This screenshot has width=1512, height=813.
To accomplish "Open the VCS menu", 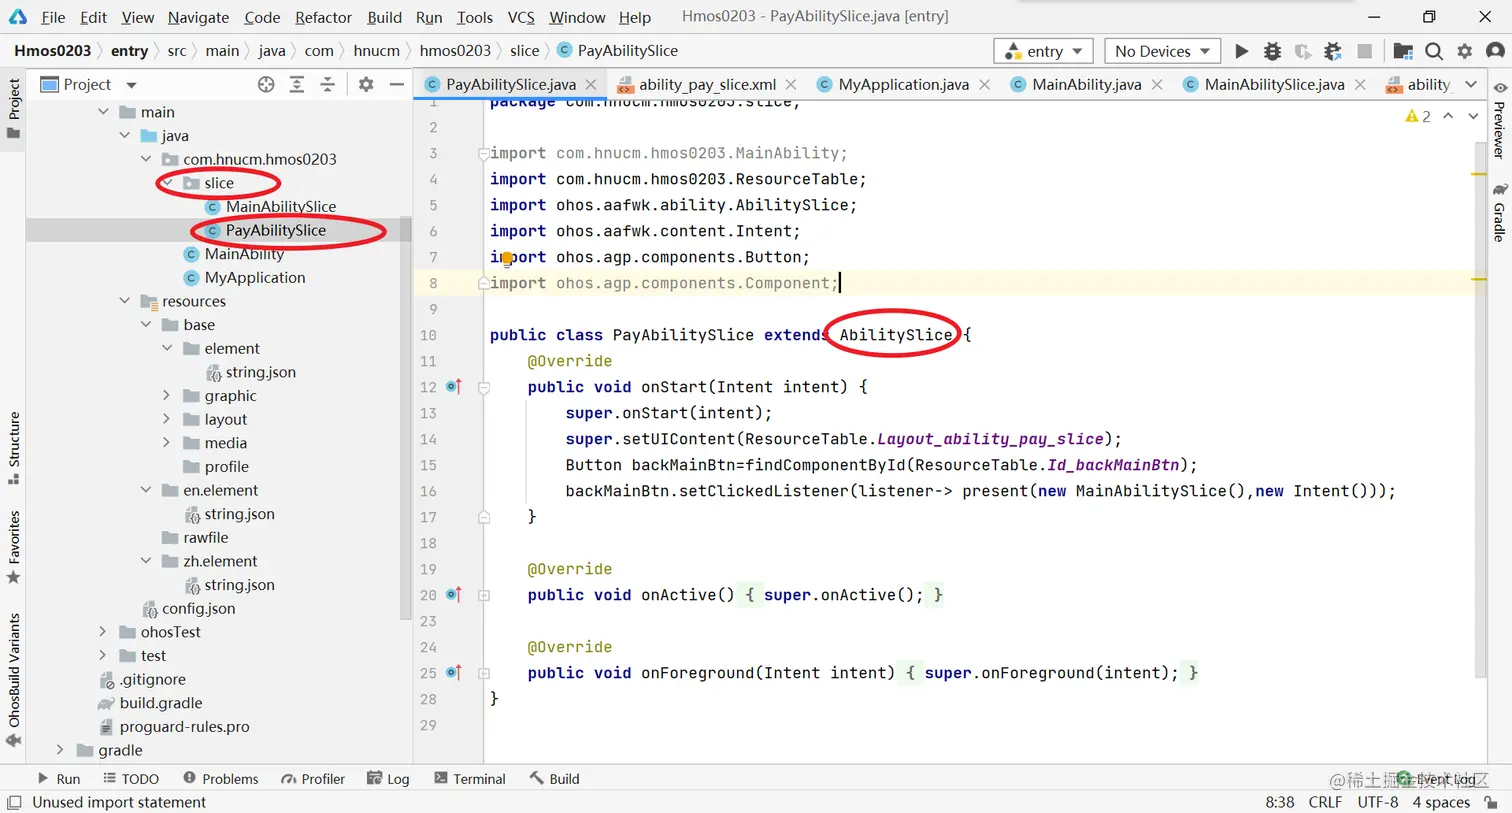I will click(521, 17).
